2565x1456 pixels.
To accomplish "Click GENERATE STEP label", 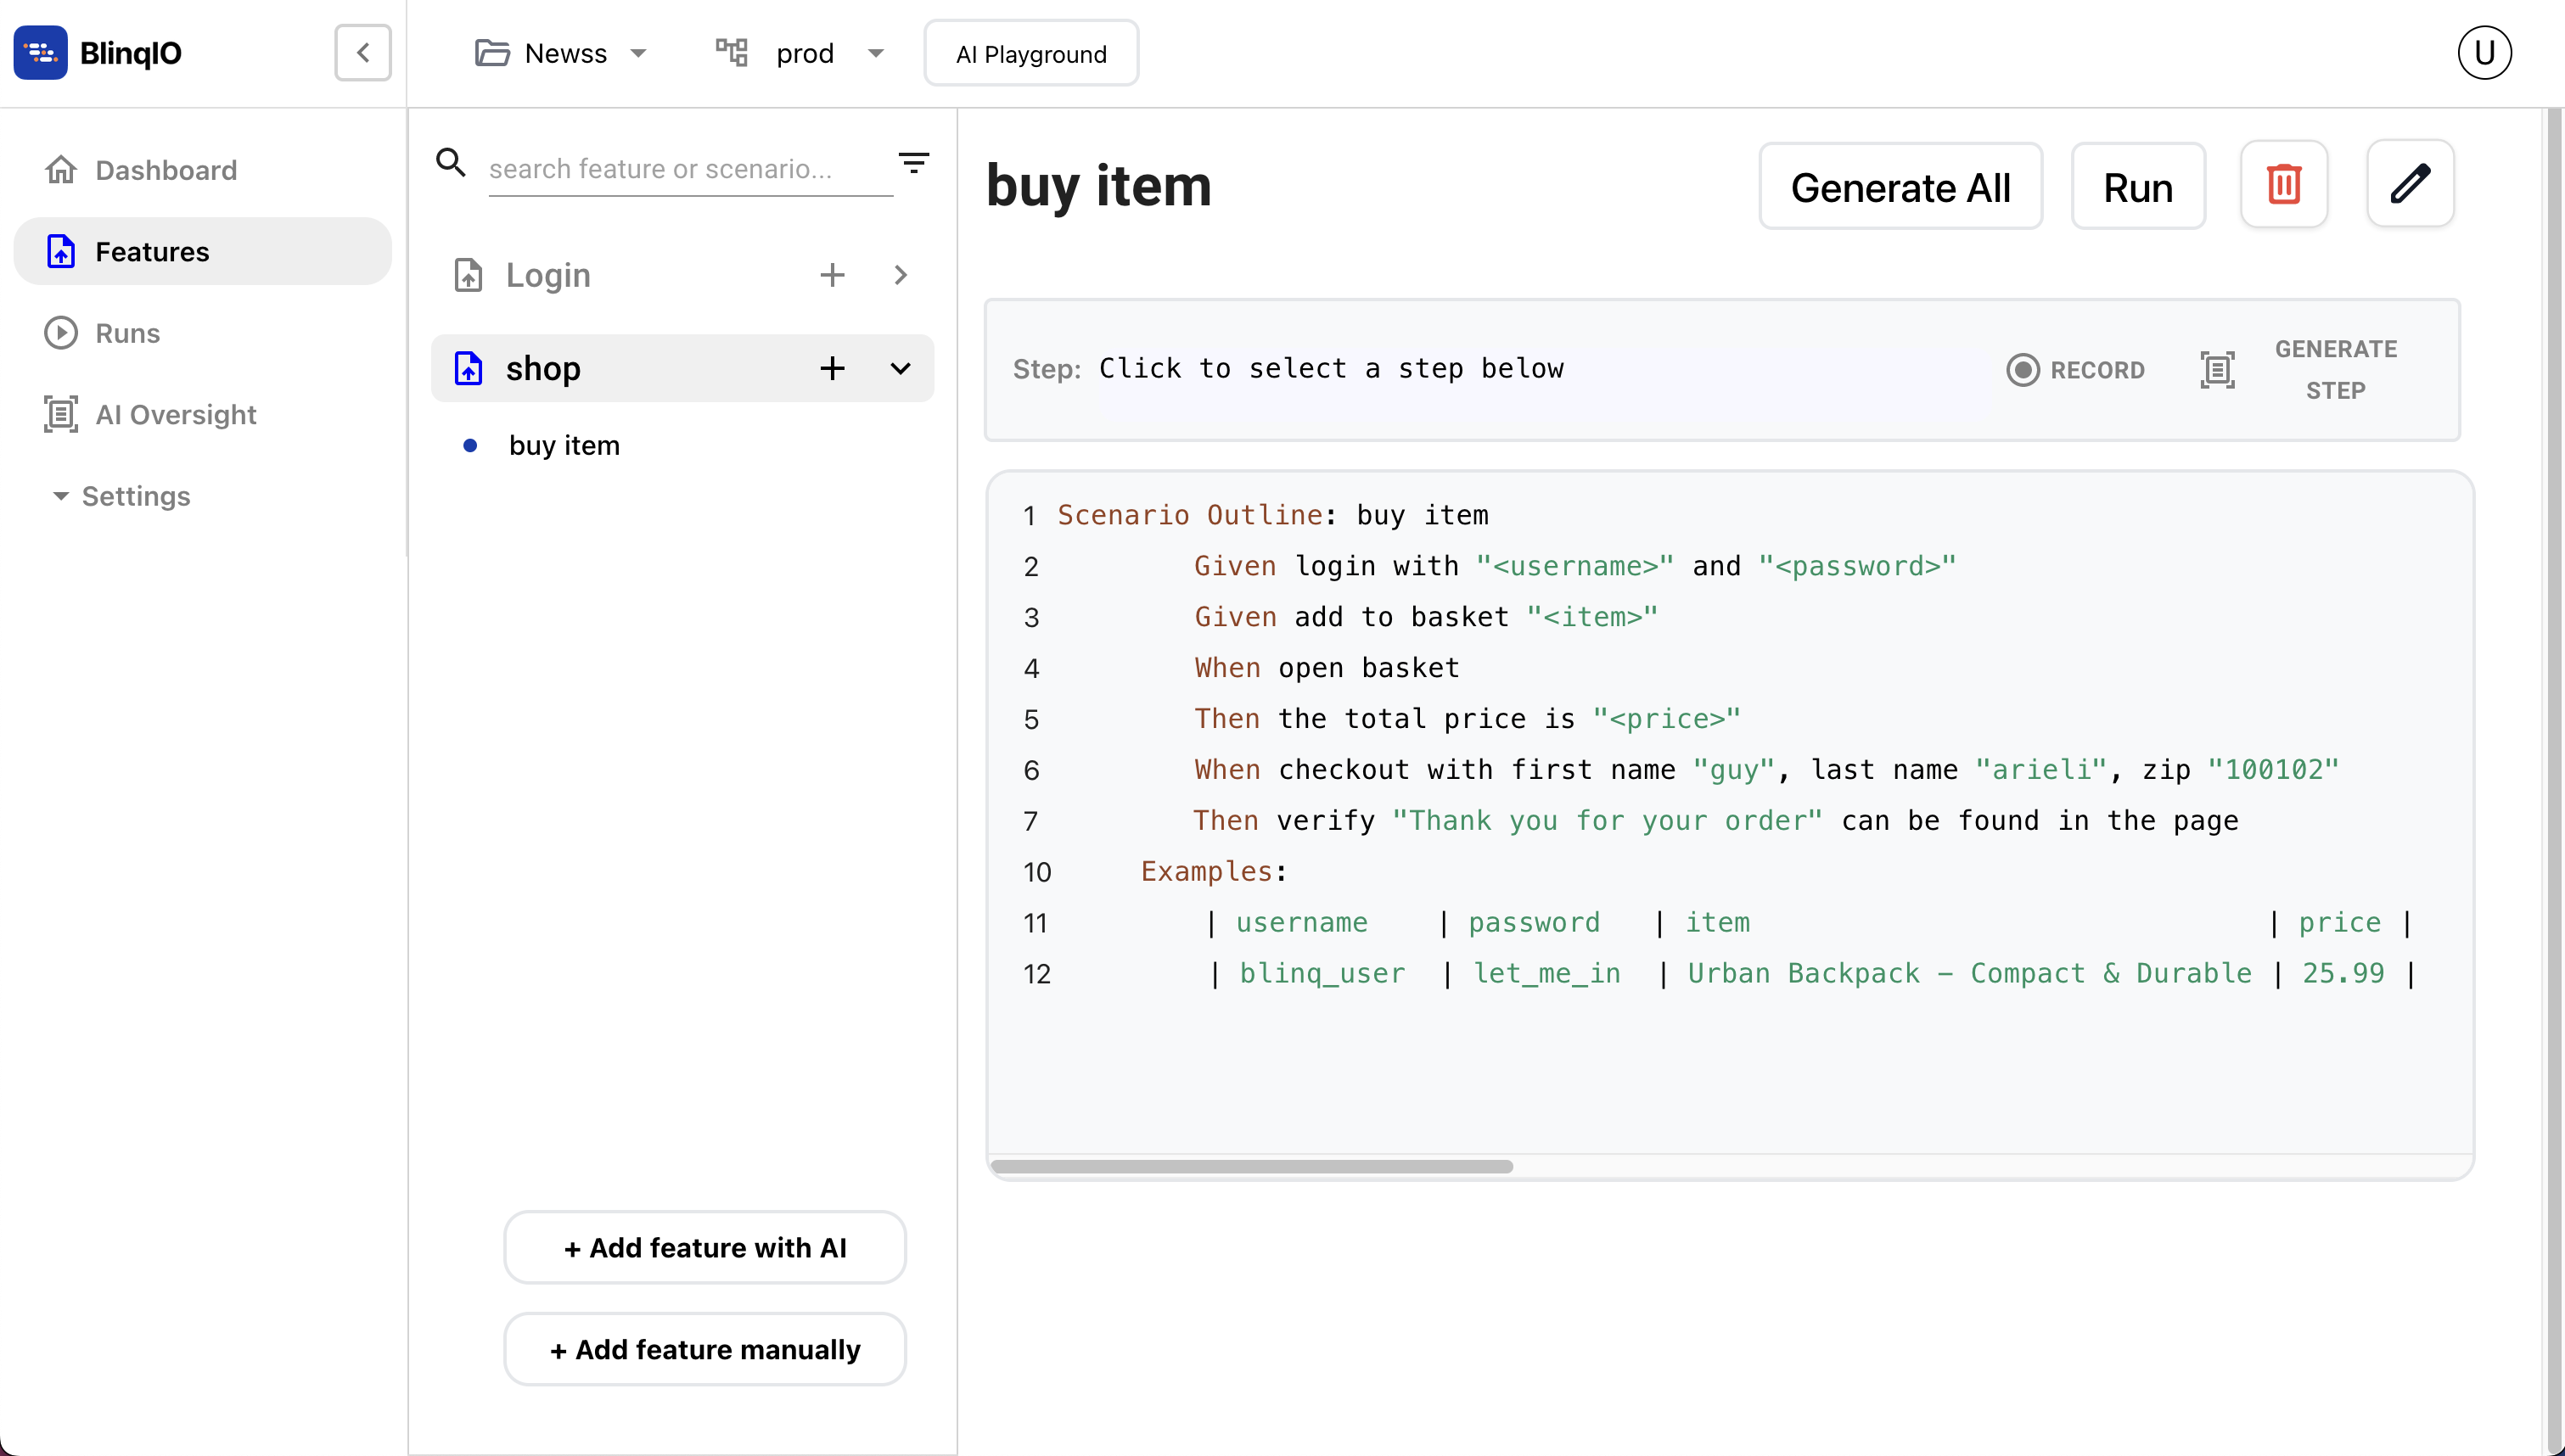I will coord(2335,370).
